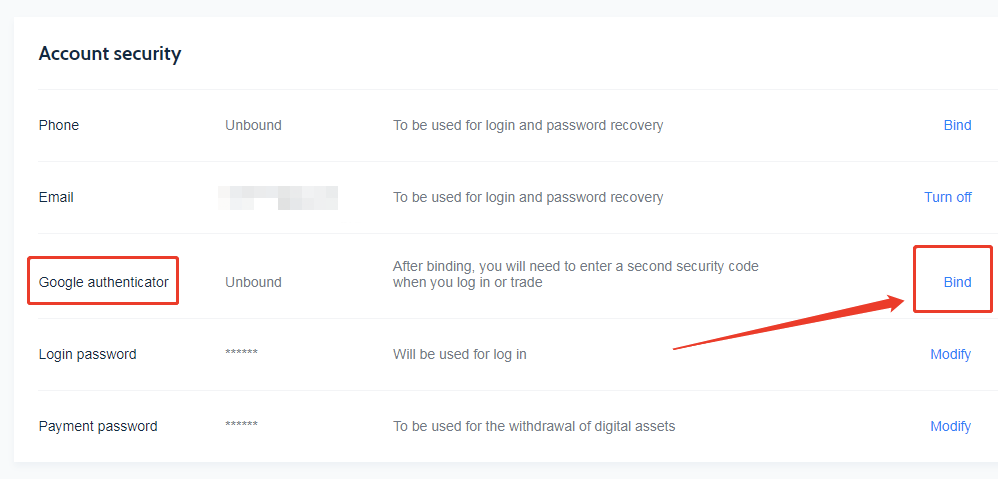
Task: Click Unbound status in Phone row
Action: [x=253, y=125]
